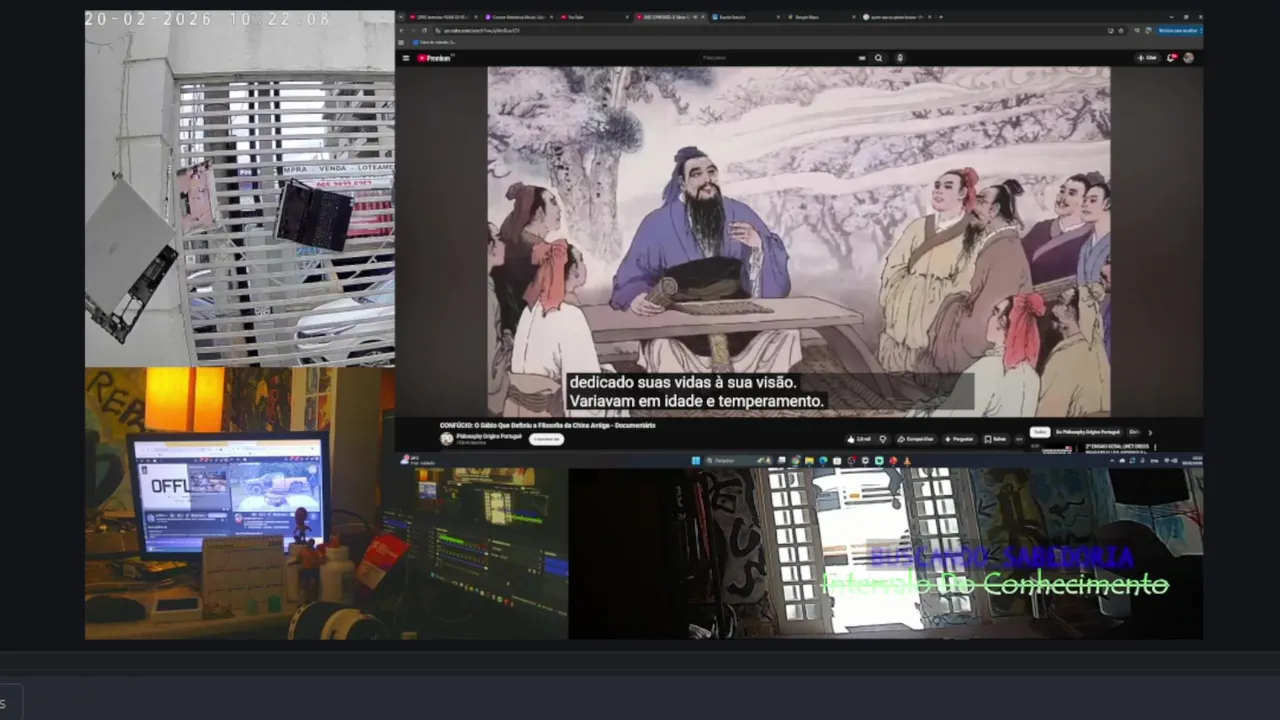Dislike the video with thumbs-down button

click(x=883, y=439)
